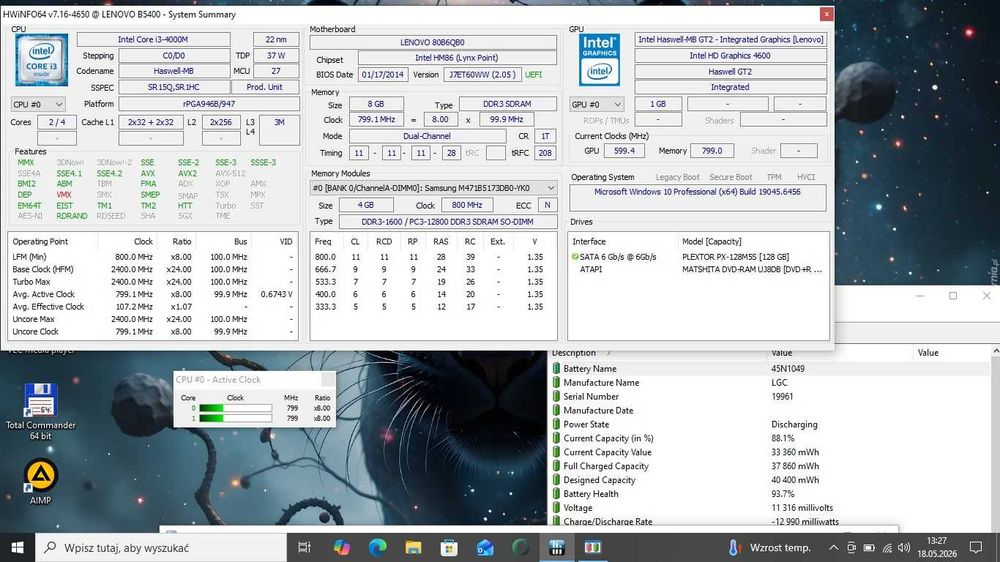This screenshot has width=1000, height=562.
Task: Click the Intel Core i3 CPU logo
Action: coord(41,61)
